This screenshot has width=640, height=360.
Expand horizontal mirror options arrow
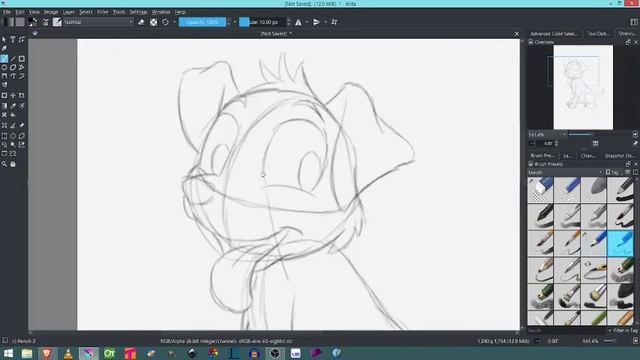click(x=307, y=22)
